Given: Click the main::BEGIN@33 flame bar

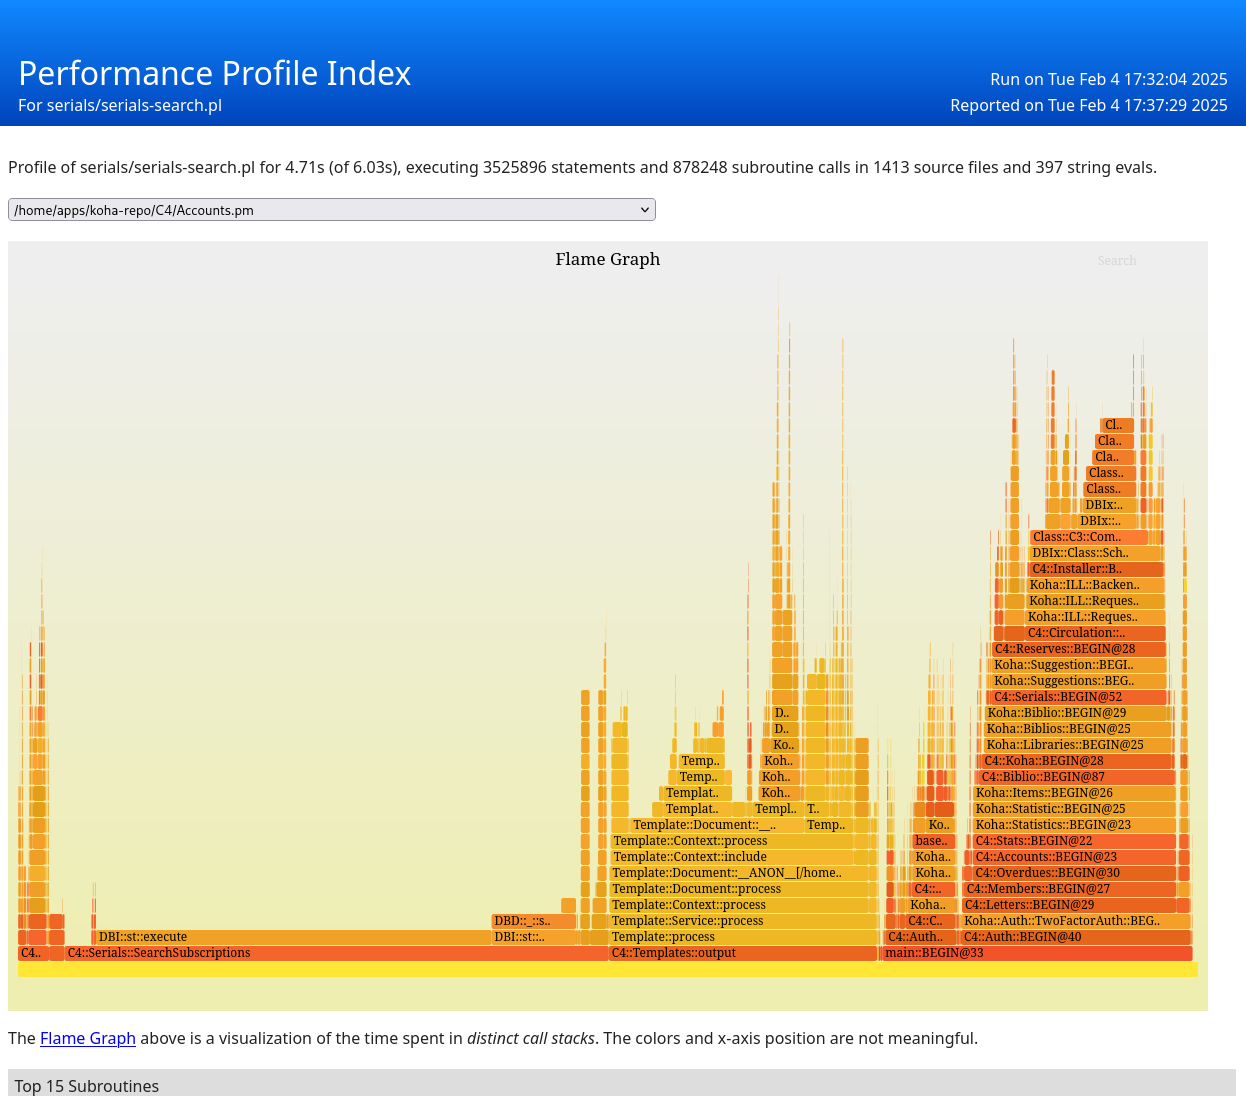Looking at the screenshot, I should tap(1035, 953).
